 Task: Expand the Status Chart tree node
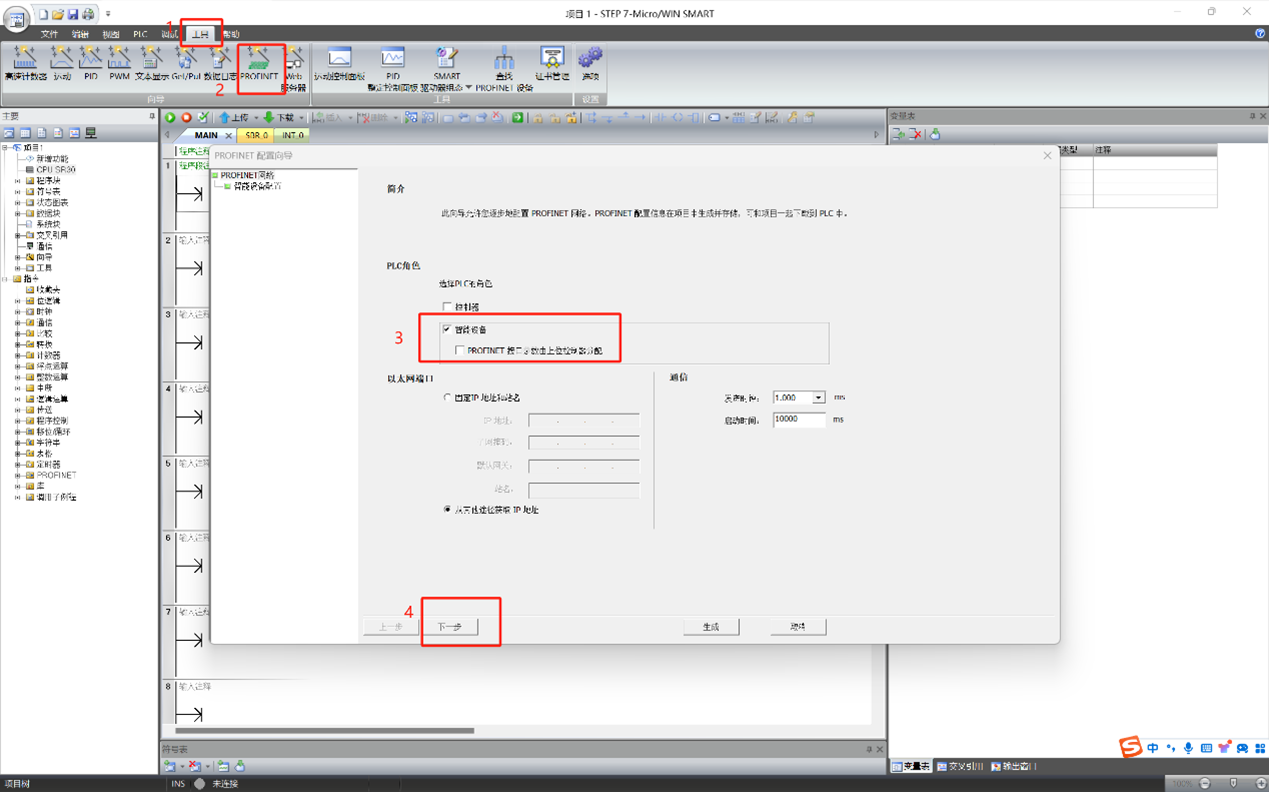pyautogui.click(x=17, y=203)
